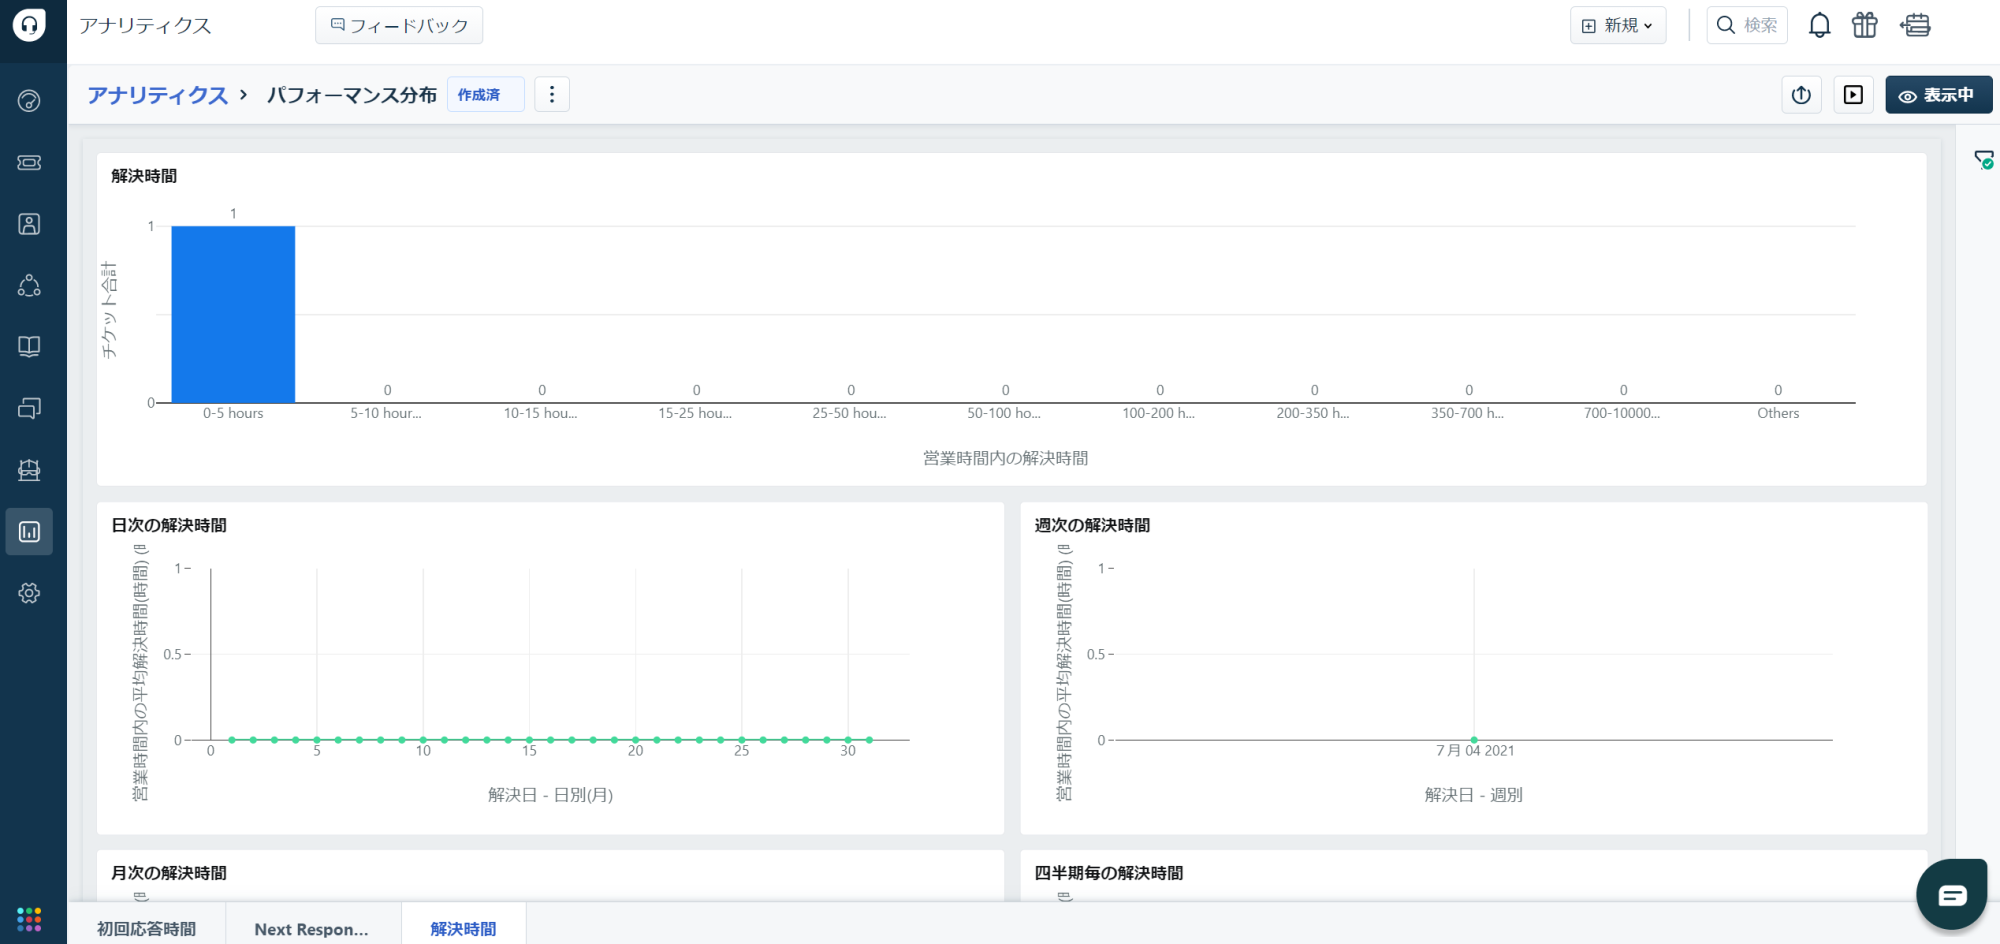This screenshot has height=944, width=2000.
Task: Open Admin settings gear icon
Action: click(x=29, y=593)
